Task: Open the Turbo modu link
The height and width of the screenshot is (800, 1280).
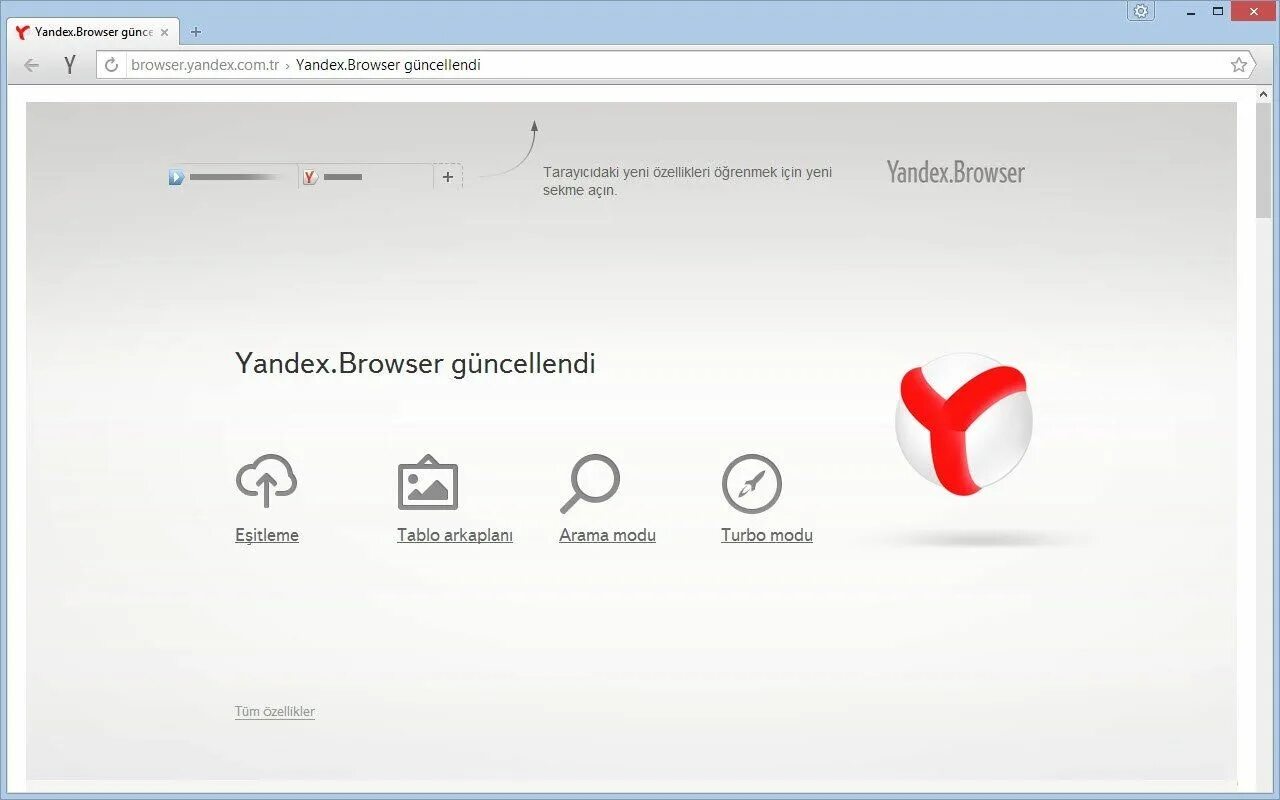Action: pyautogui.click(x=767, y=535)
